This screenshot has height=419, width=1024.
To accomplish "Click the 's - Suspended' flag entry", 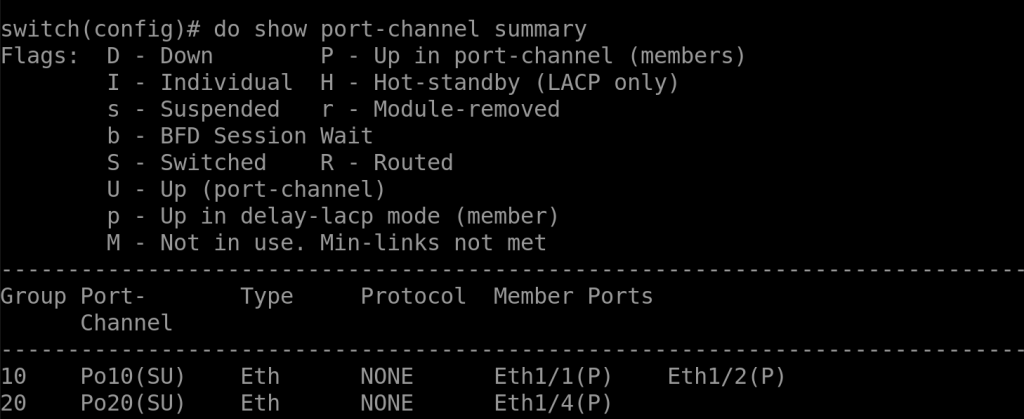I will 193,109.
